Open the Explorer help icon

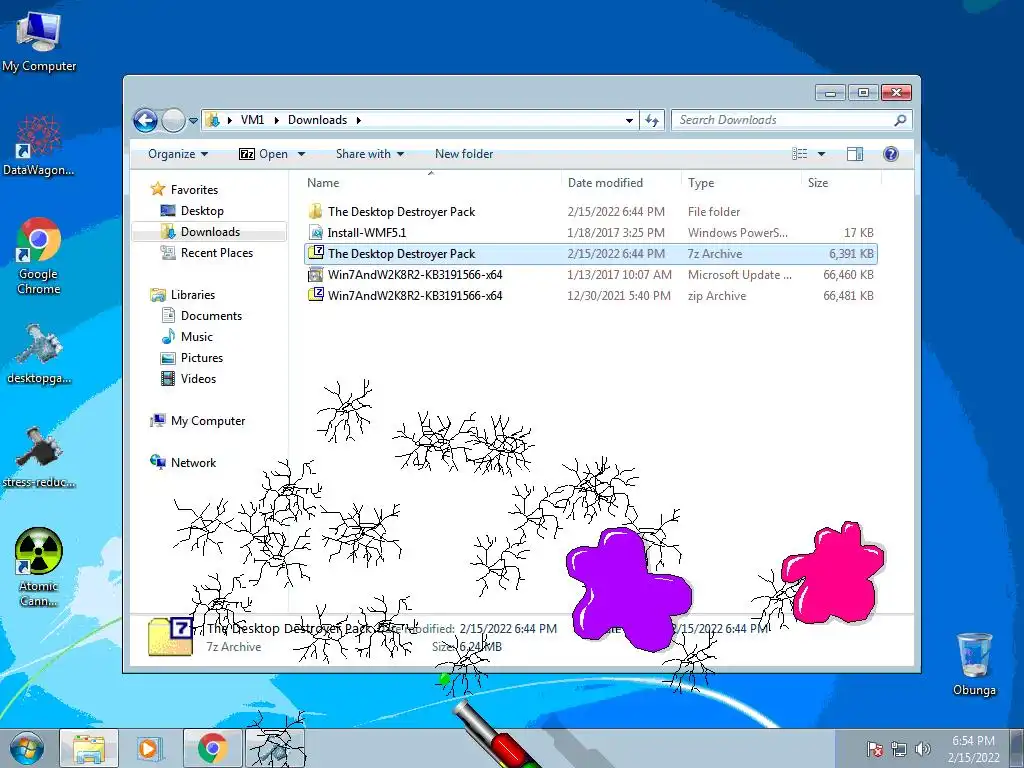(x=891, y=154)
